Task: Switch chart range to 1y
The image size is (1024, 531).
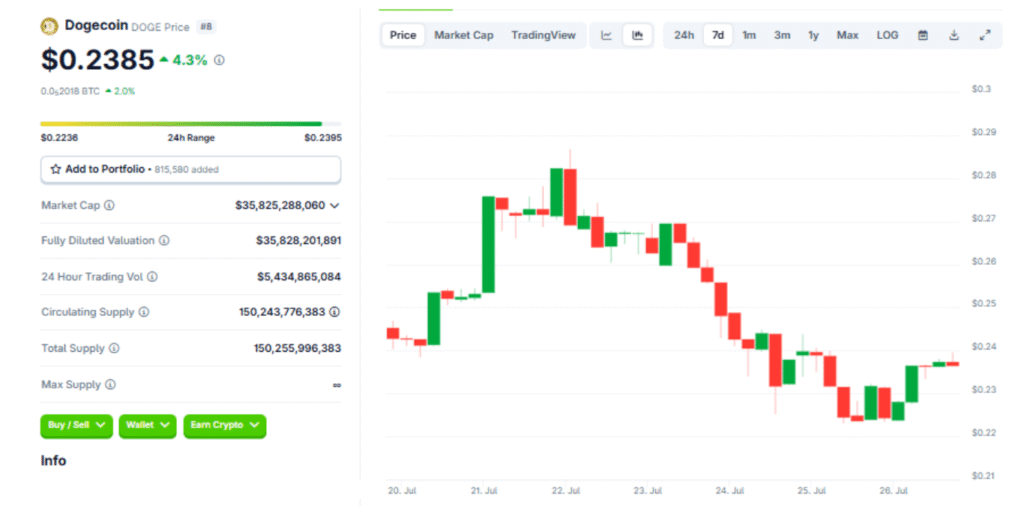Action: coord(814,35)
